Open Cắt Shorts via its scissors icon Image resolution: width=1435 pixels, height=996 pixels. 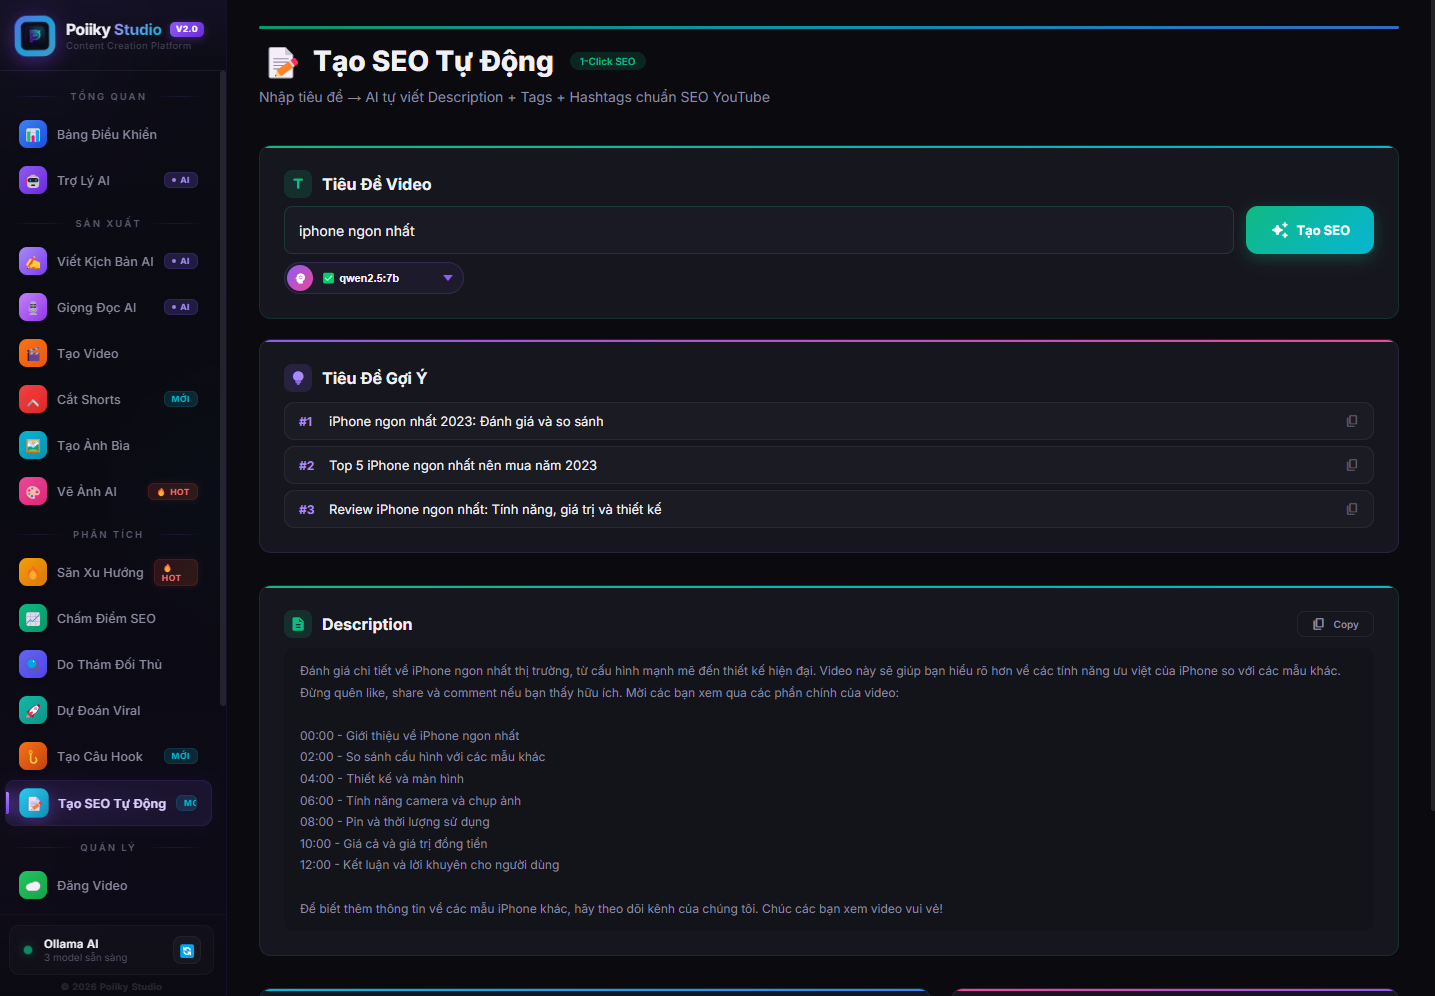pos(33,400)
